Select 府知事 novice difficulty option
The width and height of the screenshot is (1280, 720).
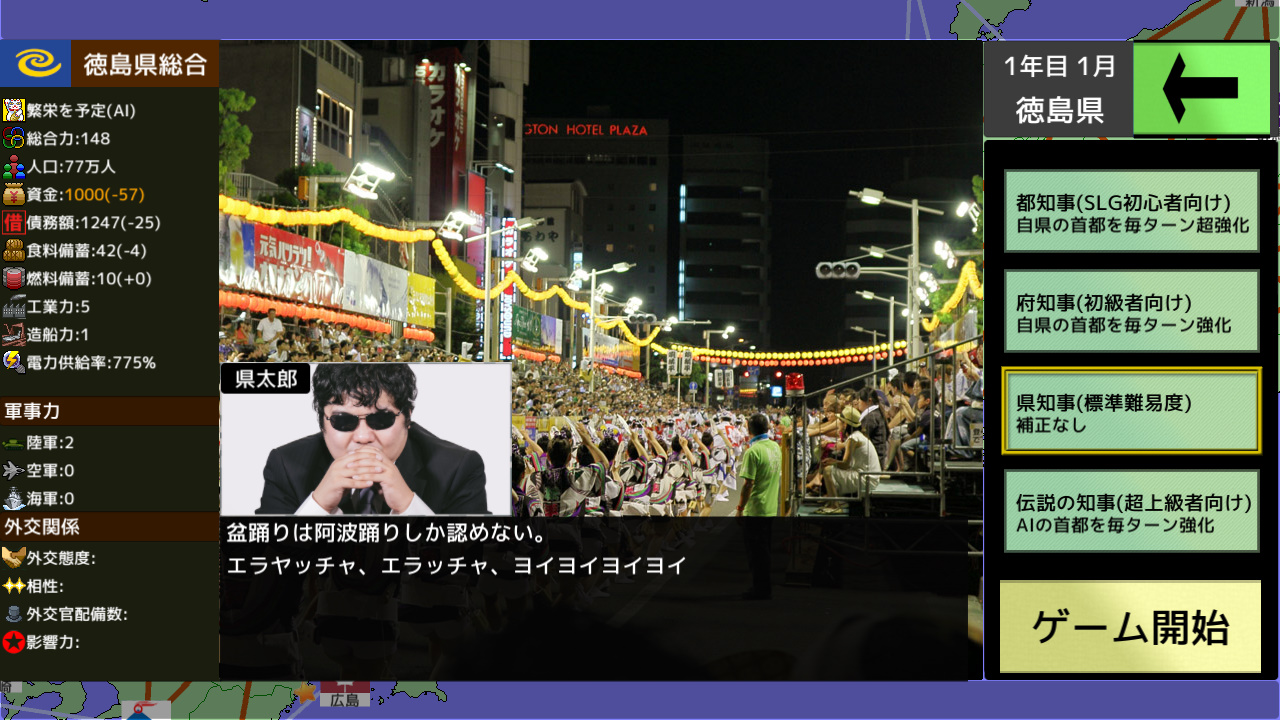coord(1131,311)
